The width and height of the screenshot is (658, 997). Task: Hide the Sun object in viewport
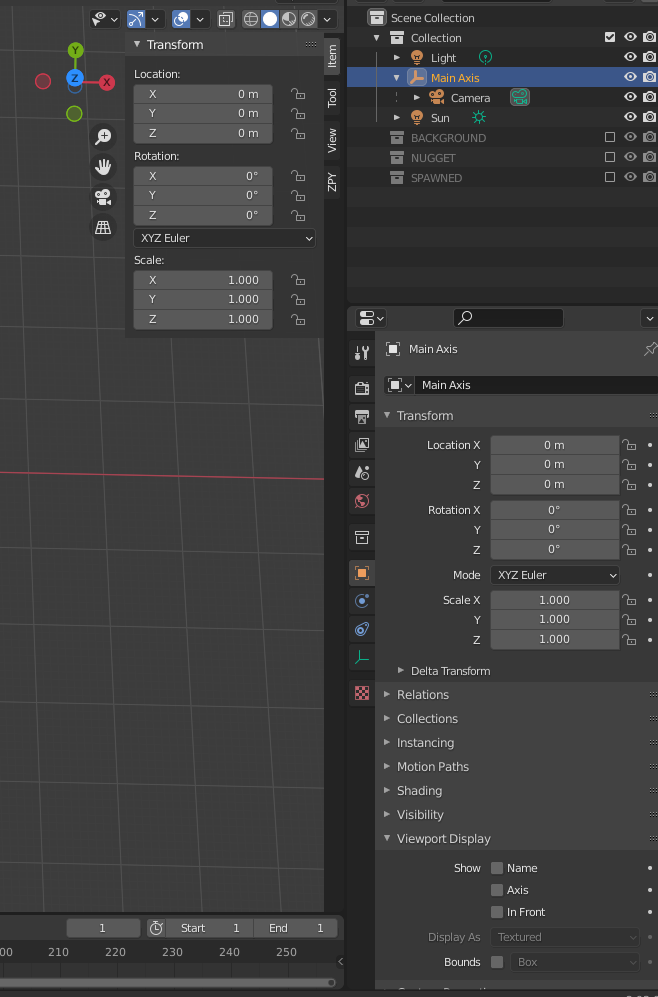[630, 116]
